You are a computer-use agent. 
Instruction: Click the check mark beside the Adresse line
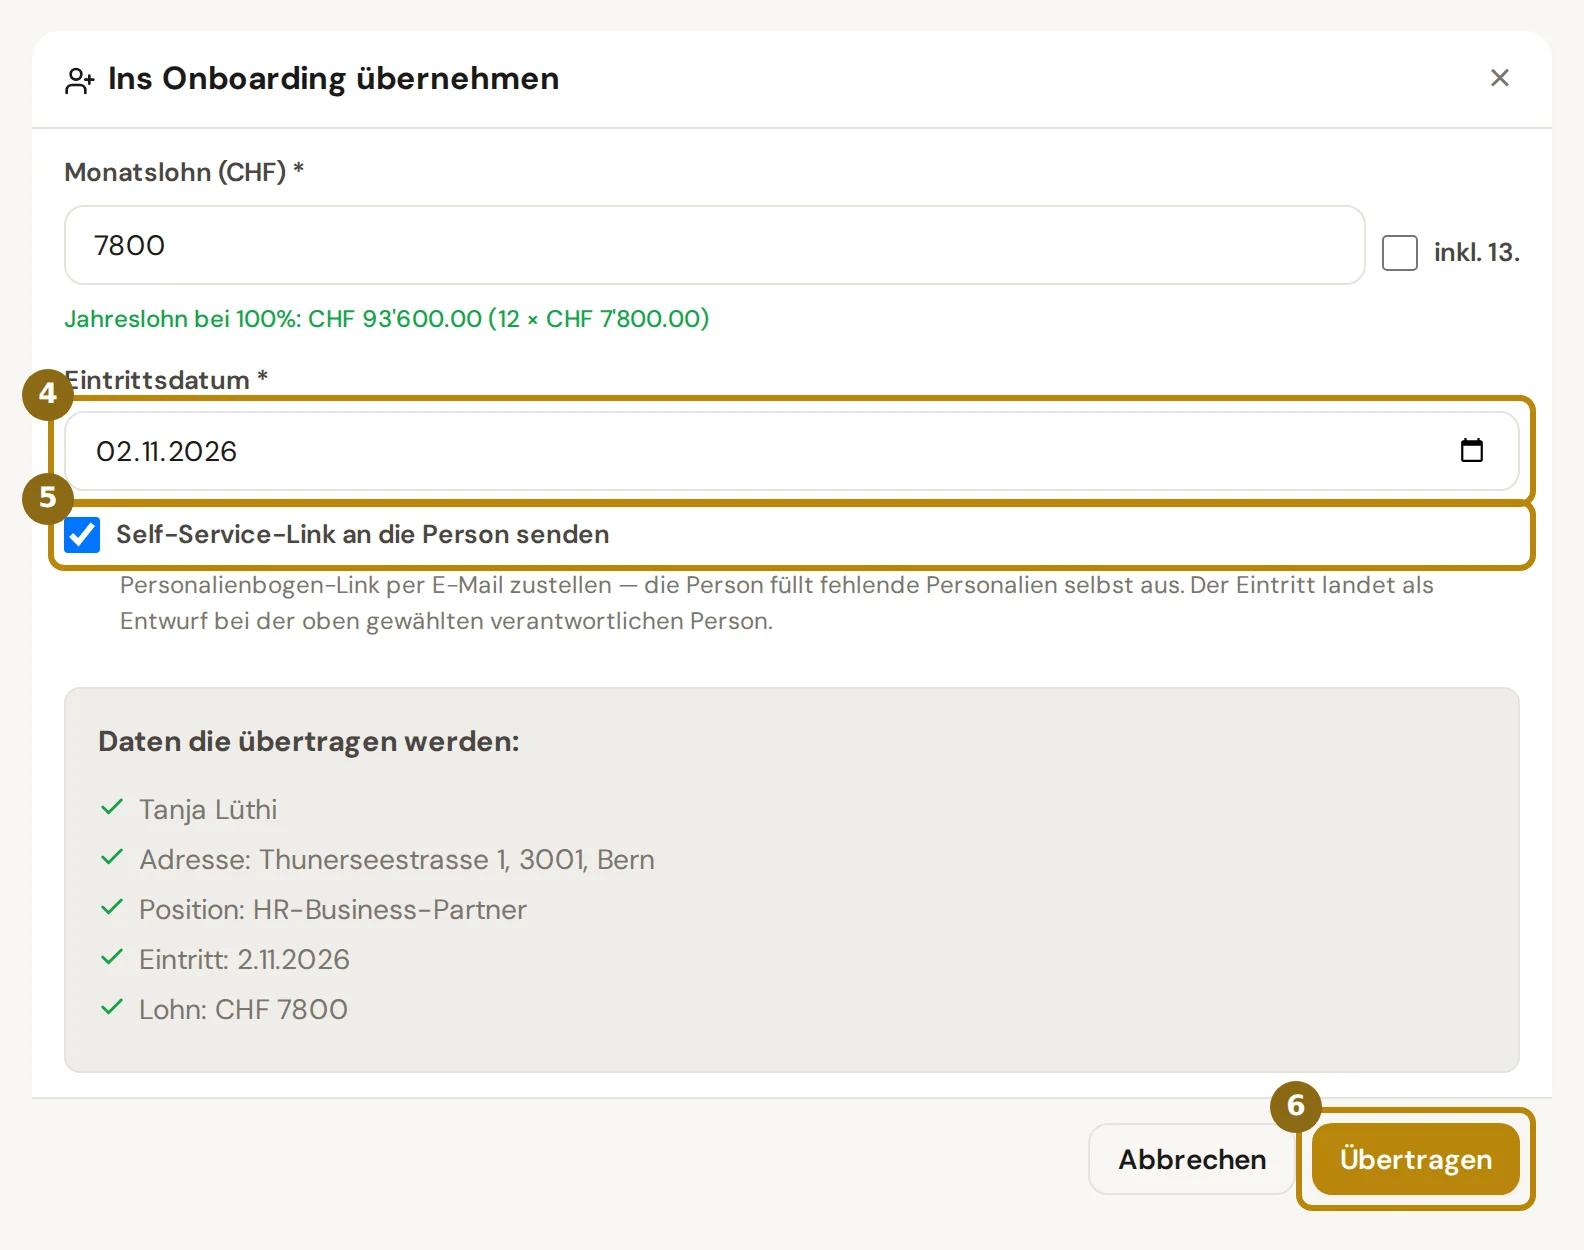tap(112, 857)
